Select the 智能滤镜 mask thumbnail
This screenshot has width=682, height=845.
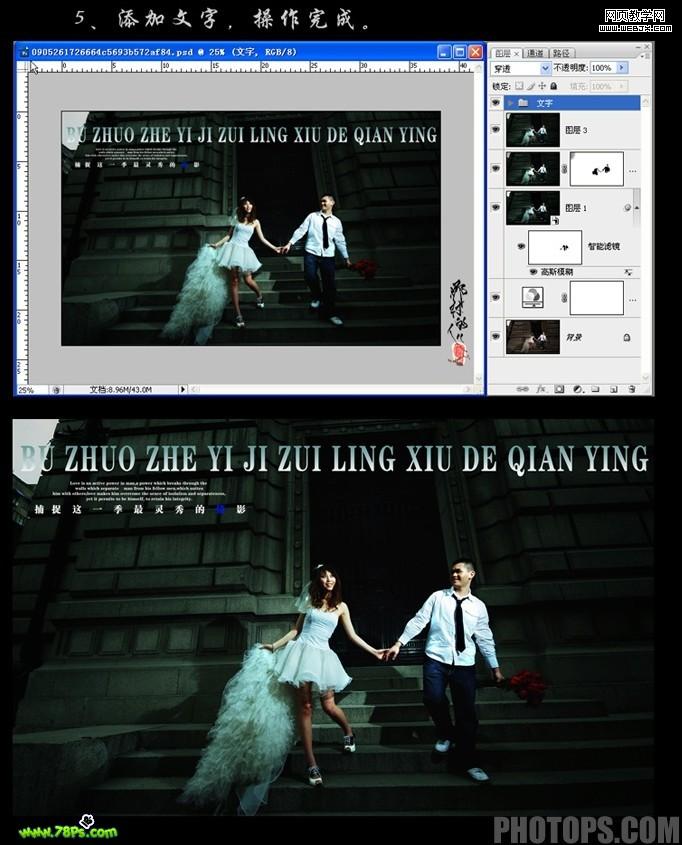(x=555, y=247)
